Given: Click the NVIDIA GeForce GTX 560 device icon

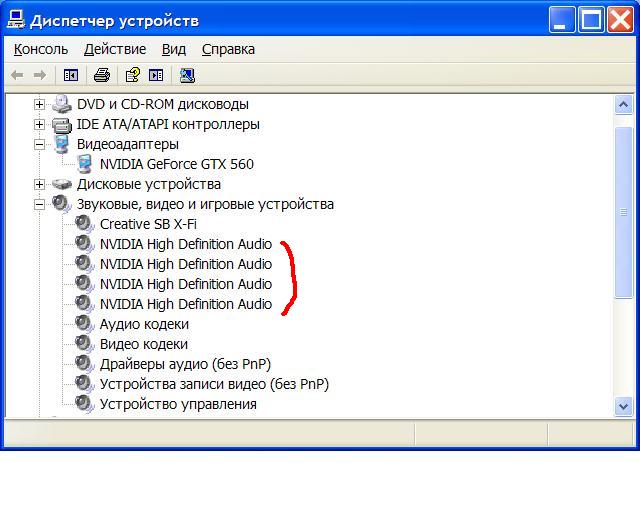Looking at the screenshot, I should point(85,164).
